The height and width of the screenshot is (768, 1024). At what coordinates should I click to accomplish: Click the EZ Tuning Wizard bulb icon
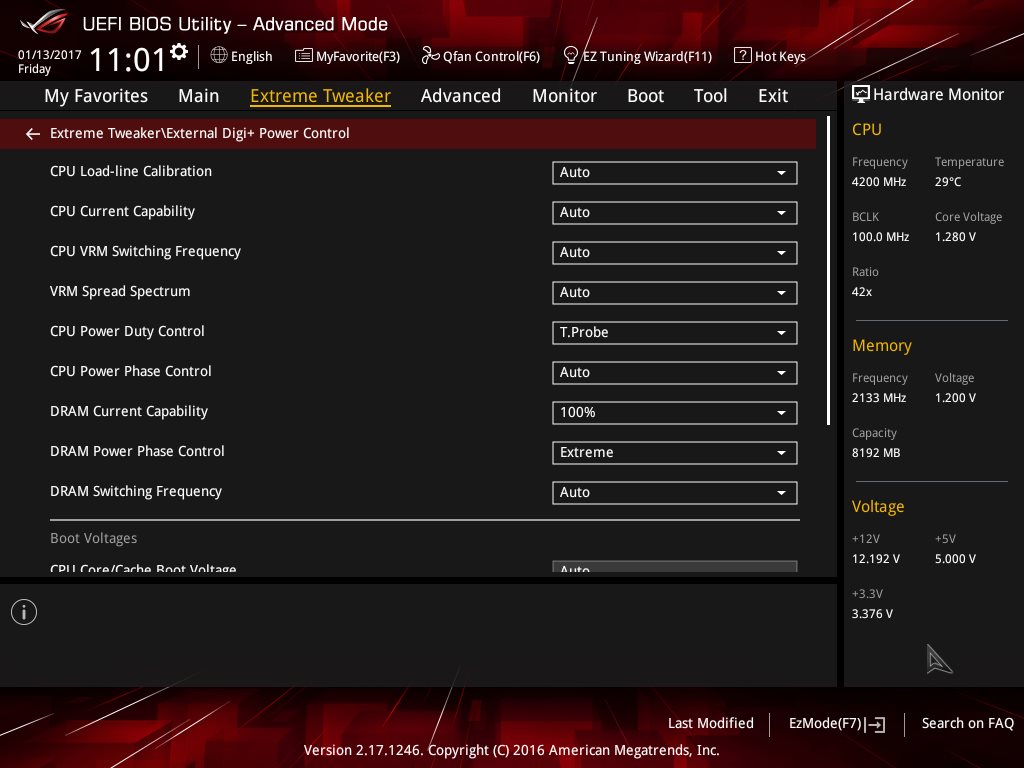coord(571,56)
